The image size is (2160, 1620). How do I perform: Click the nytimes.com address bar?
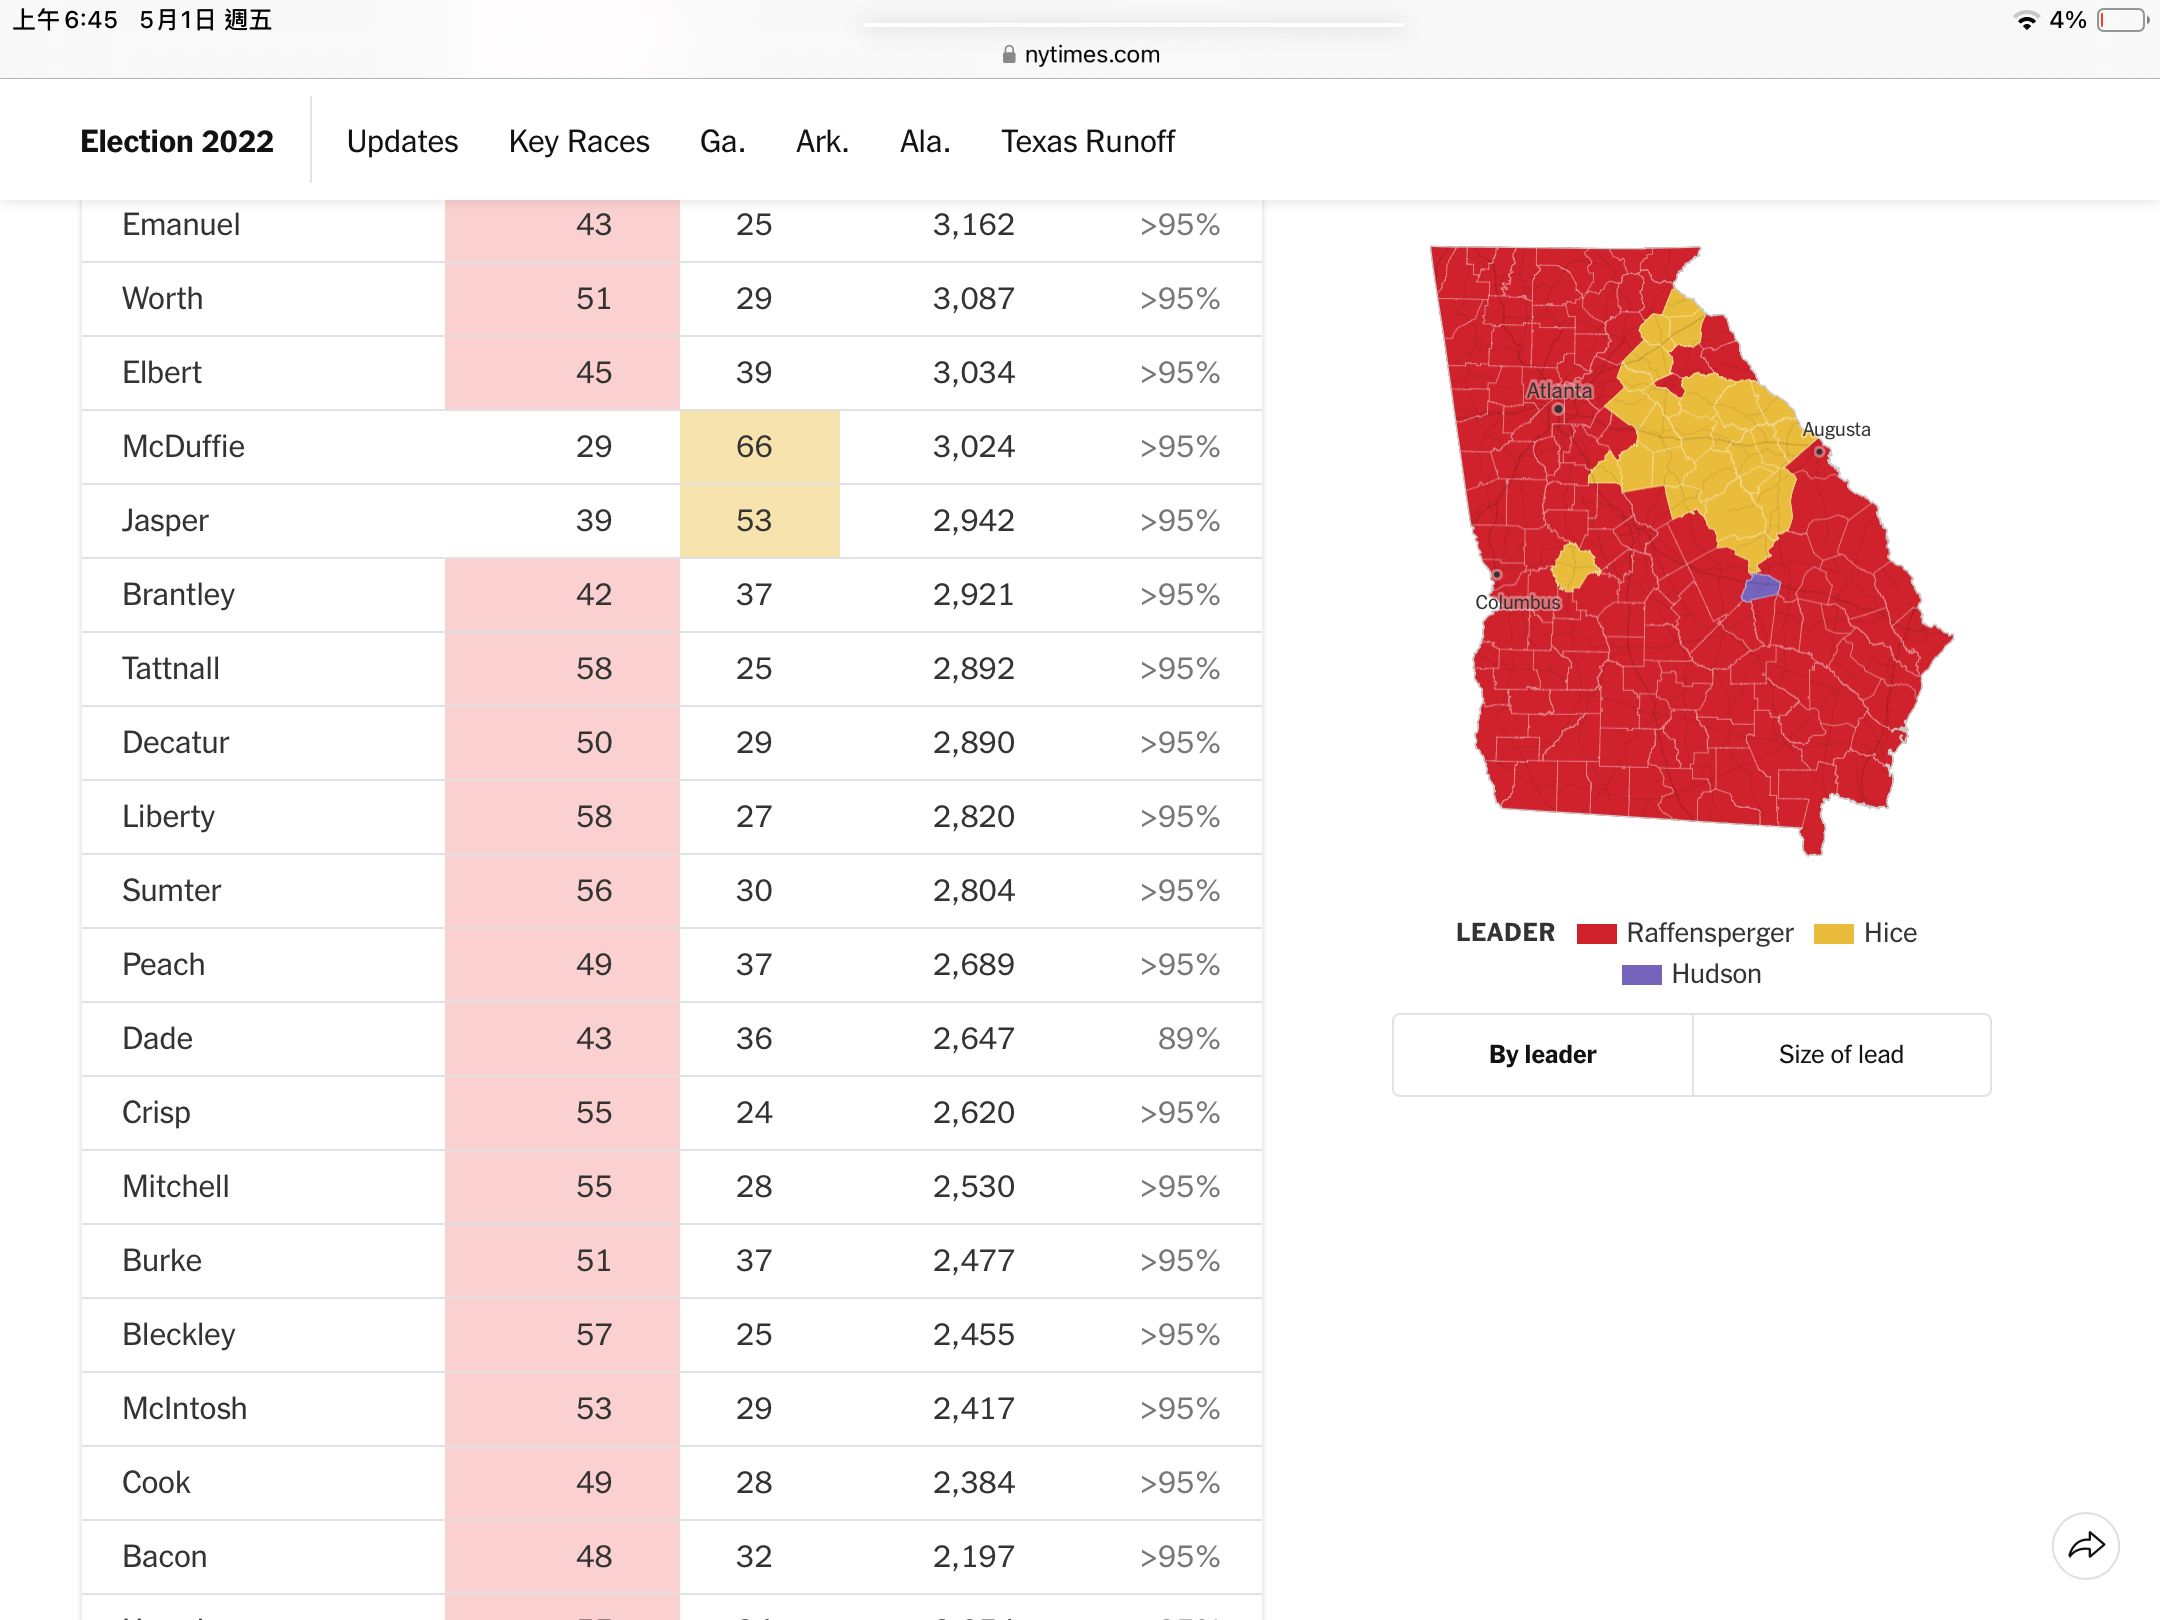pos(1080,55)
